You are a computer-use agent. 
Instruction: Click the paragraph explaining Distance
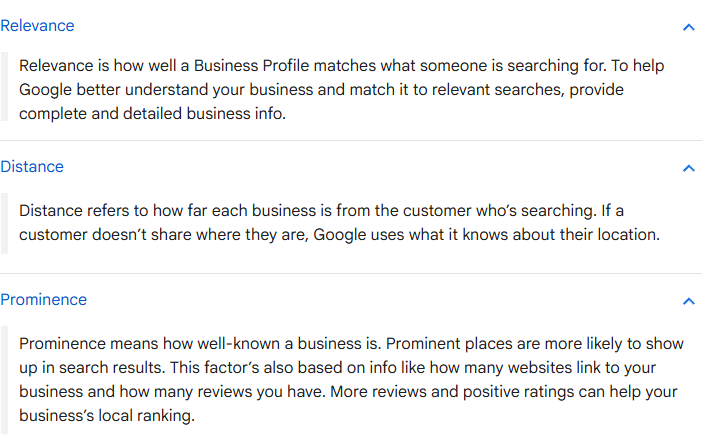[340, 223]
